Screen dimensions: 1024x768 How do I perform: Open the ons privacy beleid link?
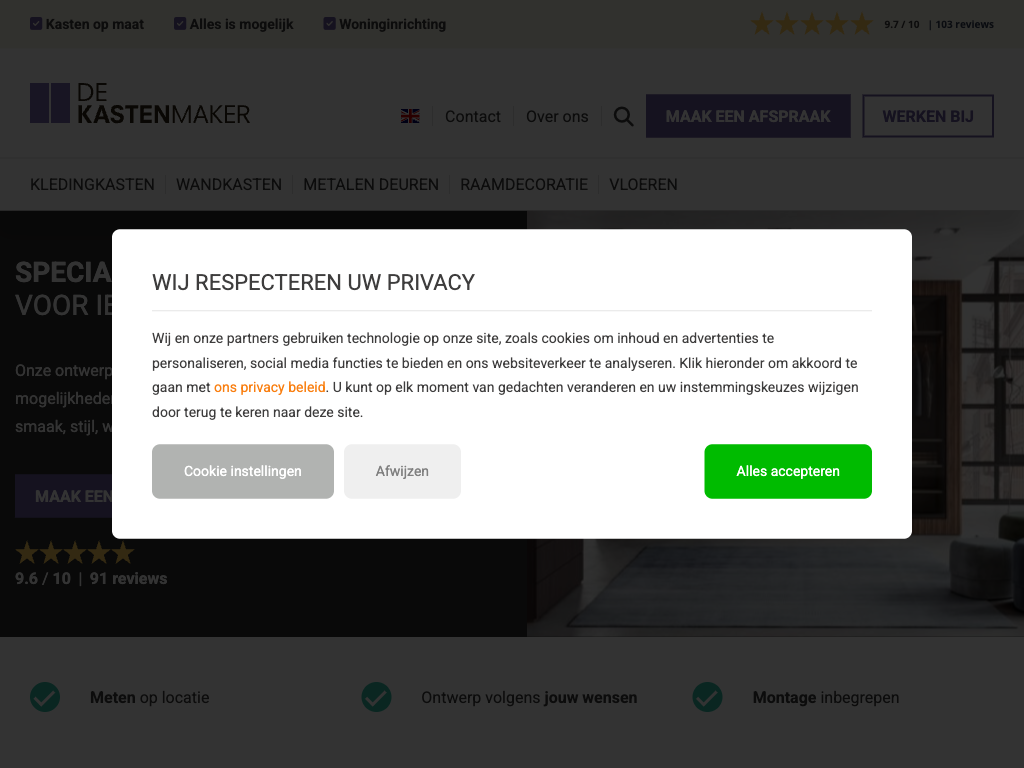(x=270, y=387)
